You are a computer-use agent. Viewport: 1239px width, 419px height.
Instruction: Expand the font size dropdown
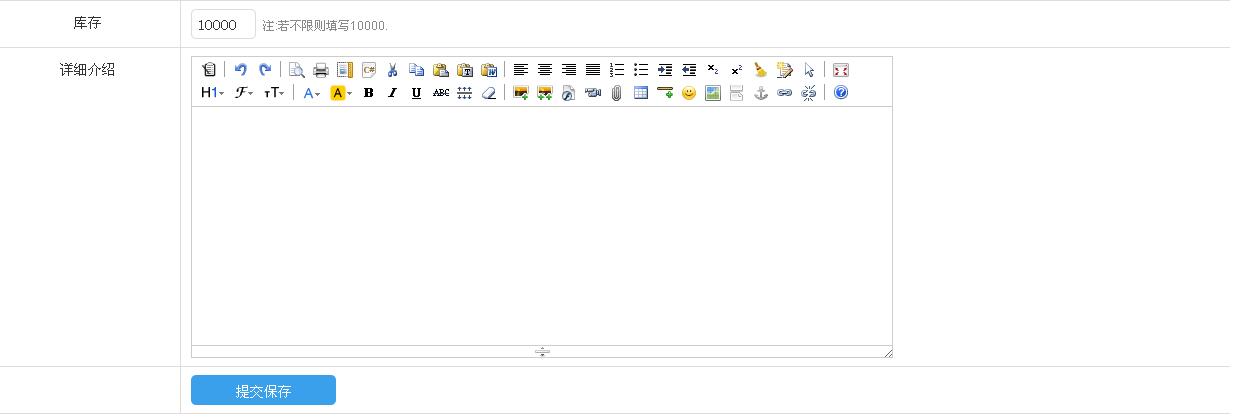pos(274,93)
